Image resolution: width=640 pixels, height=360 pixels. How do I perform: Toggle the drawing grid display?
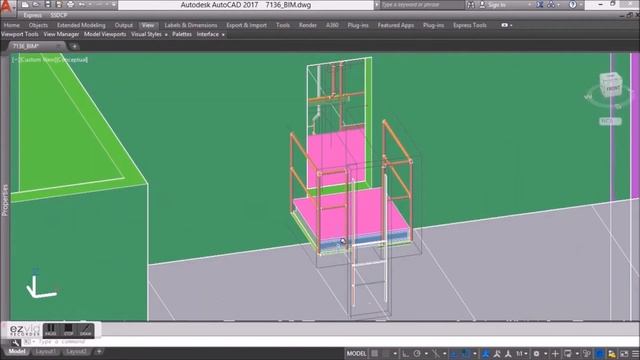point(374,353)
